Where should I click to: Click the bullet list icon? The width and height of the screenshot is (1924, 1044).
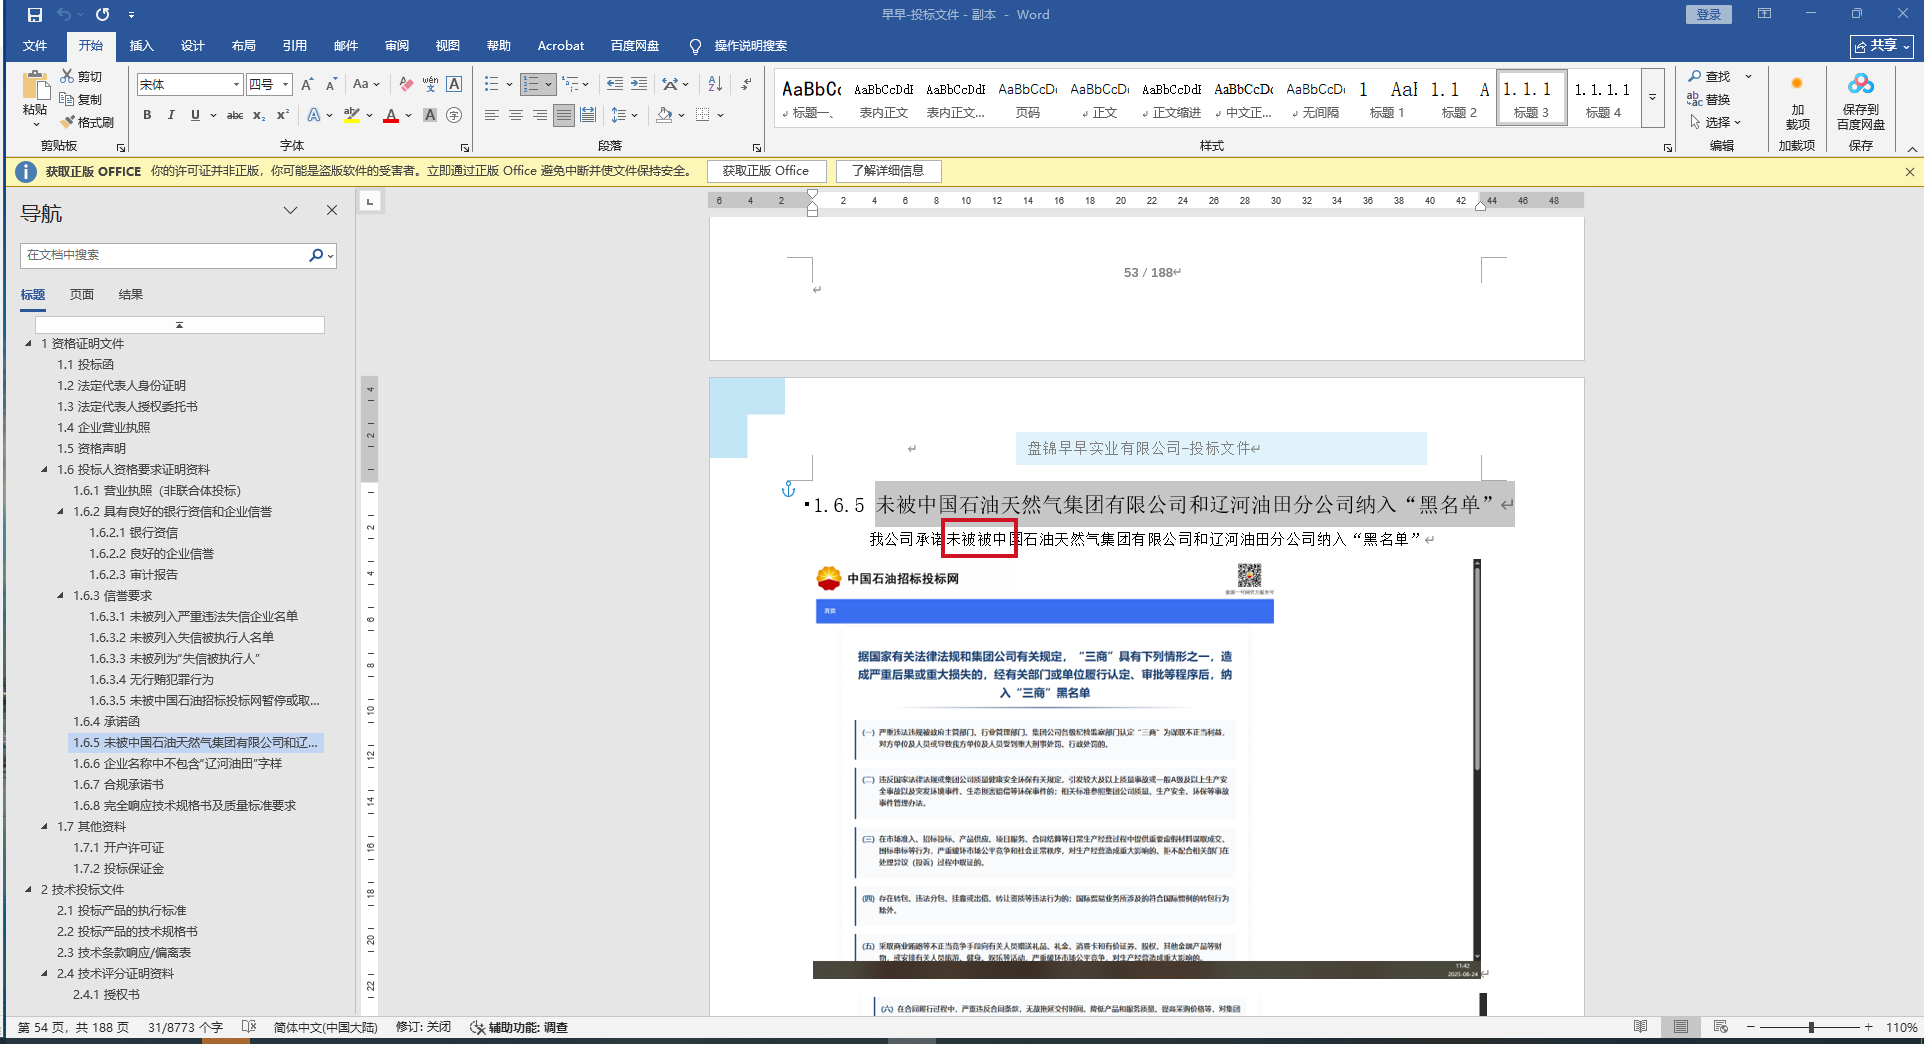pos(491,84)
